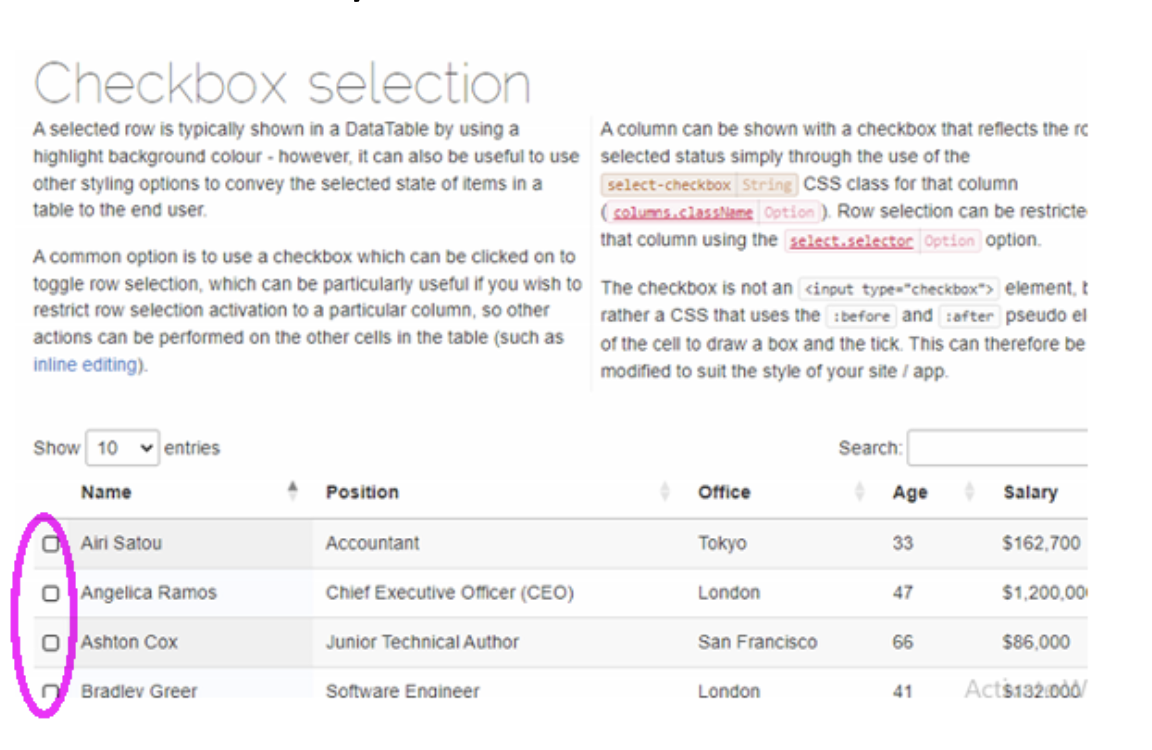Focus the Search input field
The height and width of the screenshot is (750, 1152).
click(x=996, y=448)
